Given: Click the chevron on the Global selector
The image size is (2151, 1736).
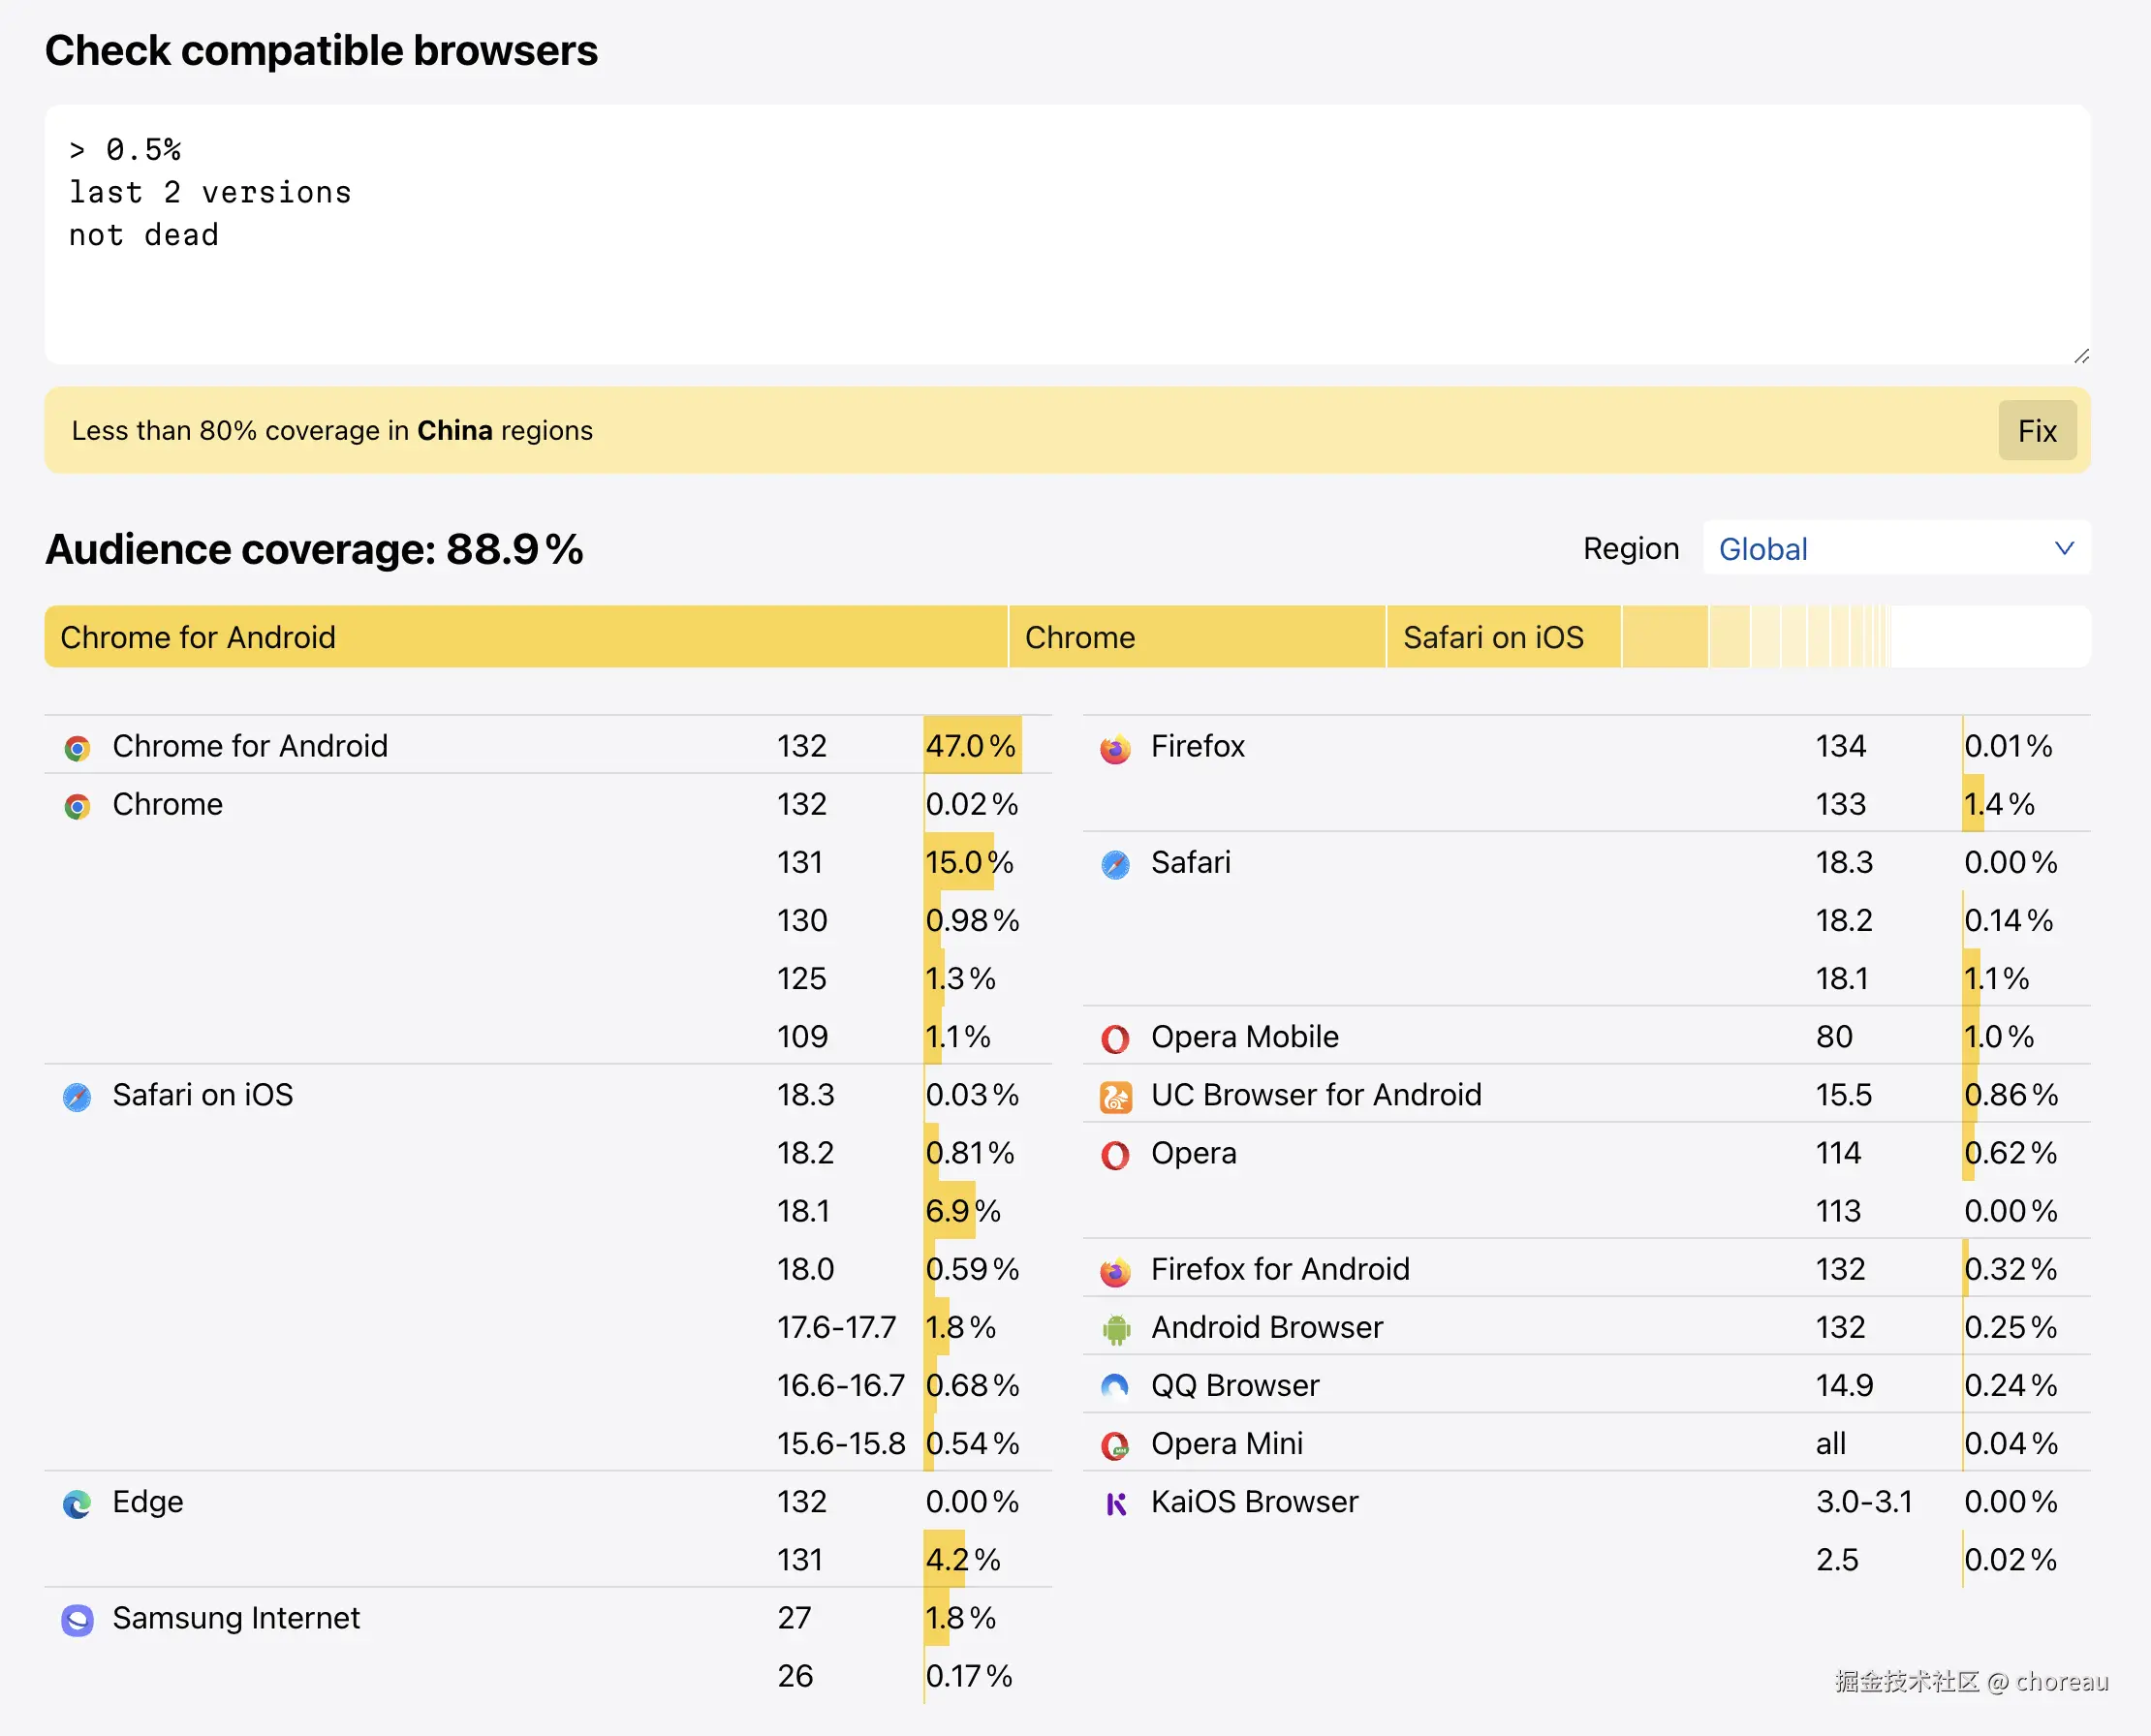Looking at the screenshot, I should click(x=2063, y=548).
